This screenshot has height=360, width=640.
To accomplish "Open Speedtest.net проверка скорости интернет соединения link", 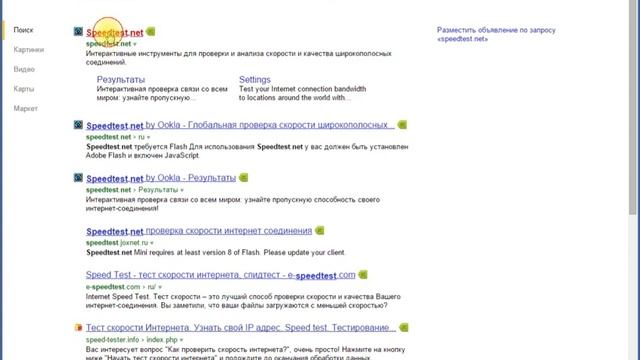I will (x=199, y=231).
